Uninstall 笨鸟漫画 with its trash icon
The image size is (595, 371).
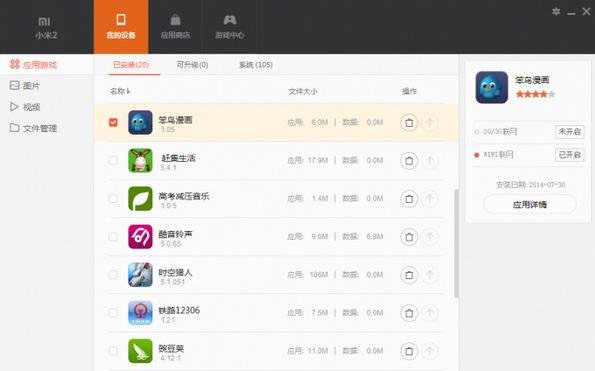click(409, 123)
